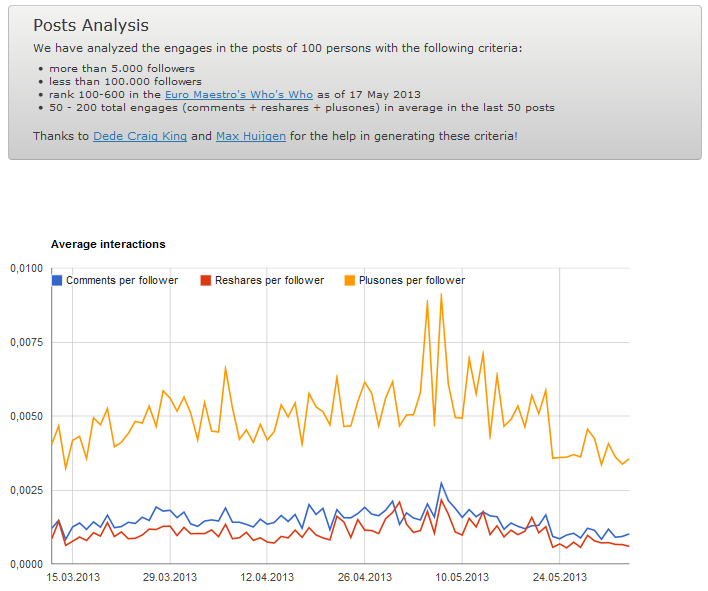
Task: Click the 29.03.2013 date axis label
Action: click(170, 577)
